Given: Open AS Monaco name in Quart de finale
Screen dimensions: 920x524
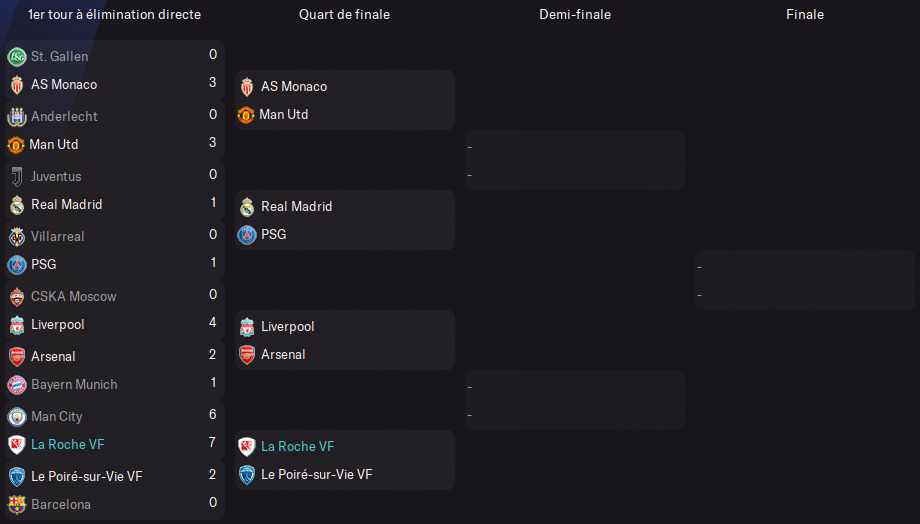Looking at the screenshot, I should [x=294, y=87].
